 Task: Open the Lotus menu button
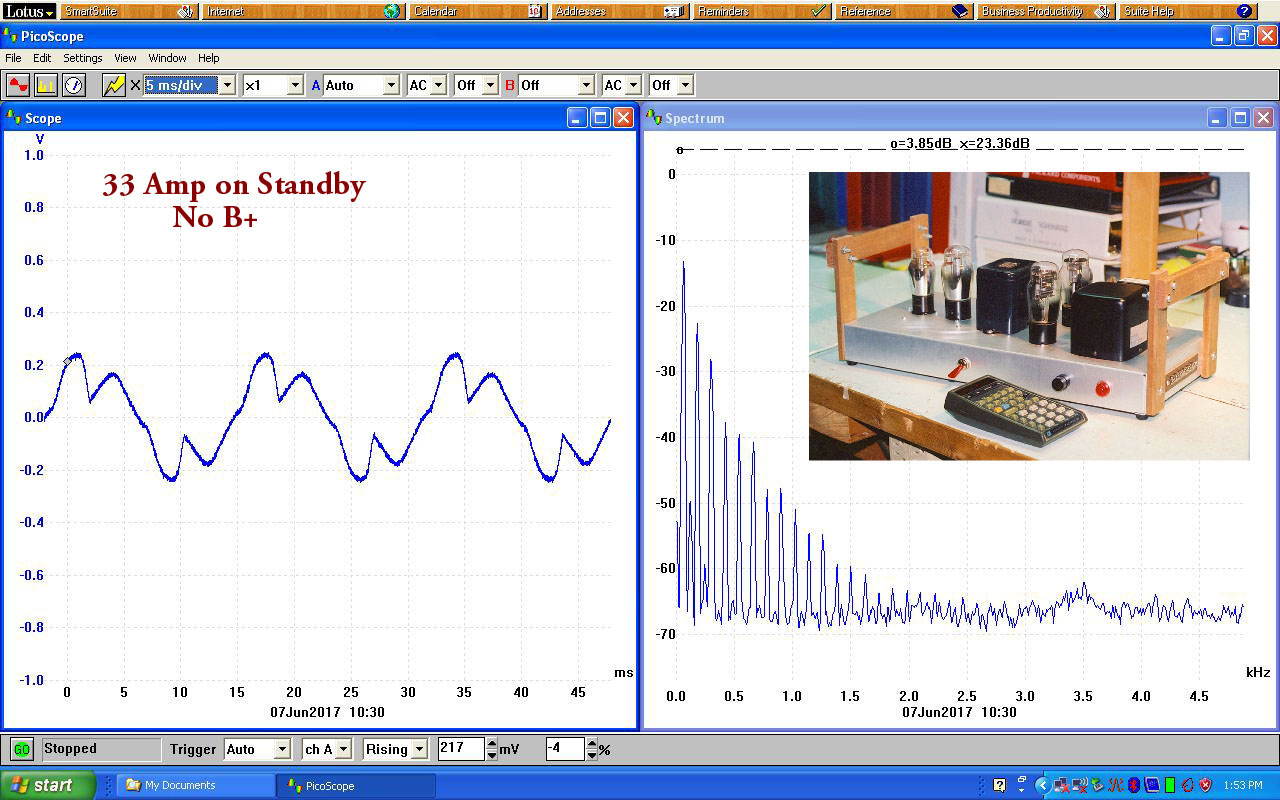coord(29,11)
